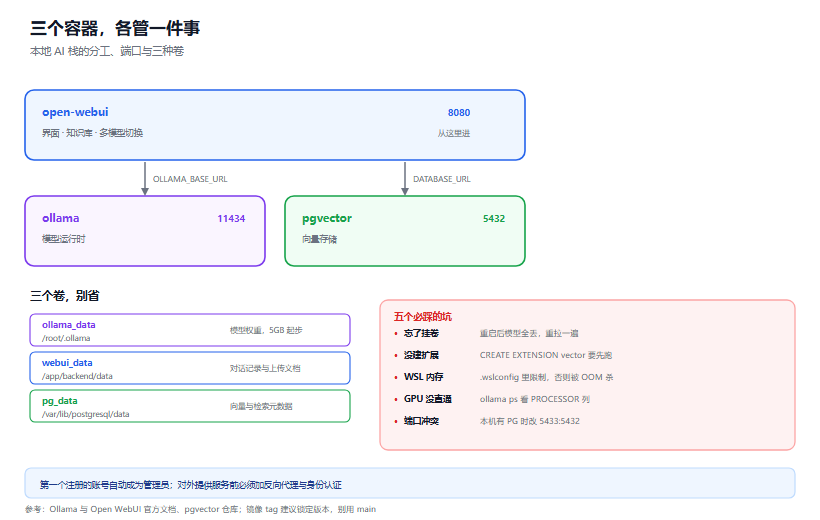This screenshot has height=520, width=820.
Task: Click the 向量存储 description
Action: click(x=319, y=239)
